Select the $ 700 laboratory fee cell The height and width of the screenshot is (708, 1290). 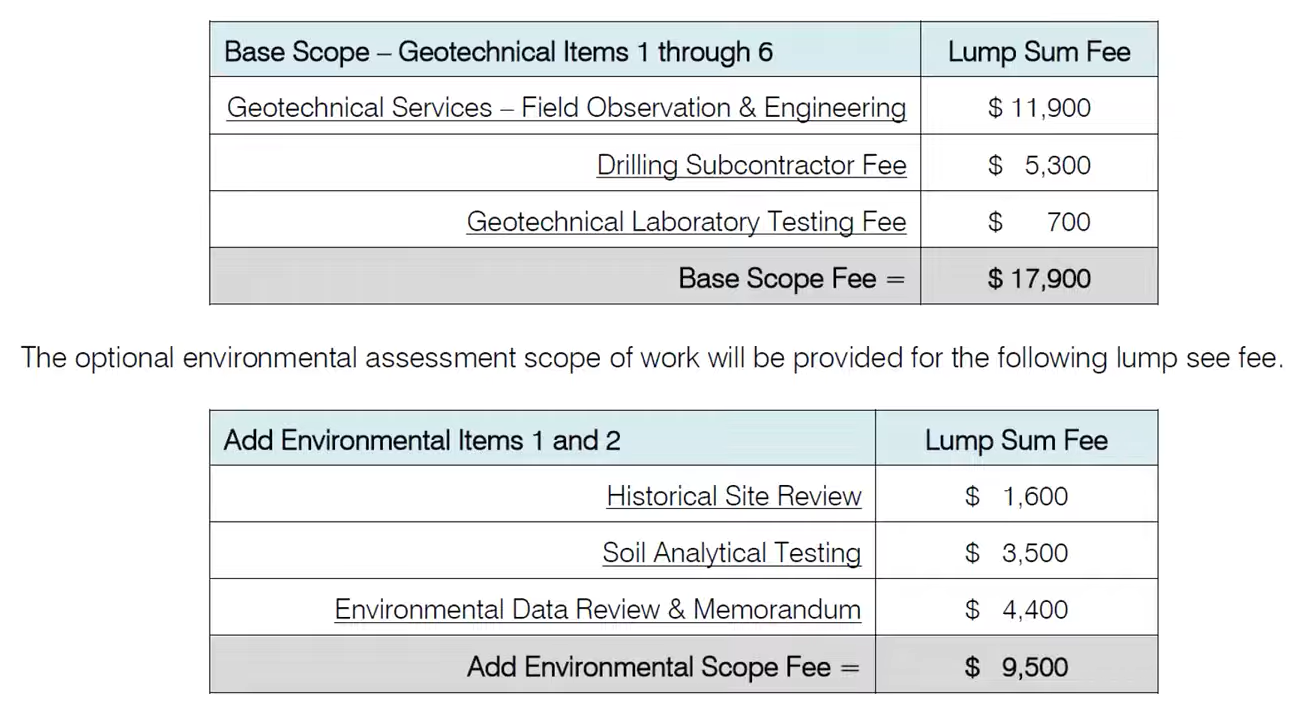pyautogui.click(x=1039, y=220)
